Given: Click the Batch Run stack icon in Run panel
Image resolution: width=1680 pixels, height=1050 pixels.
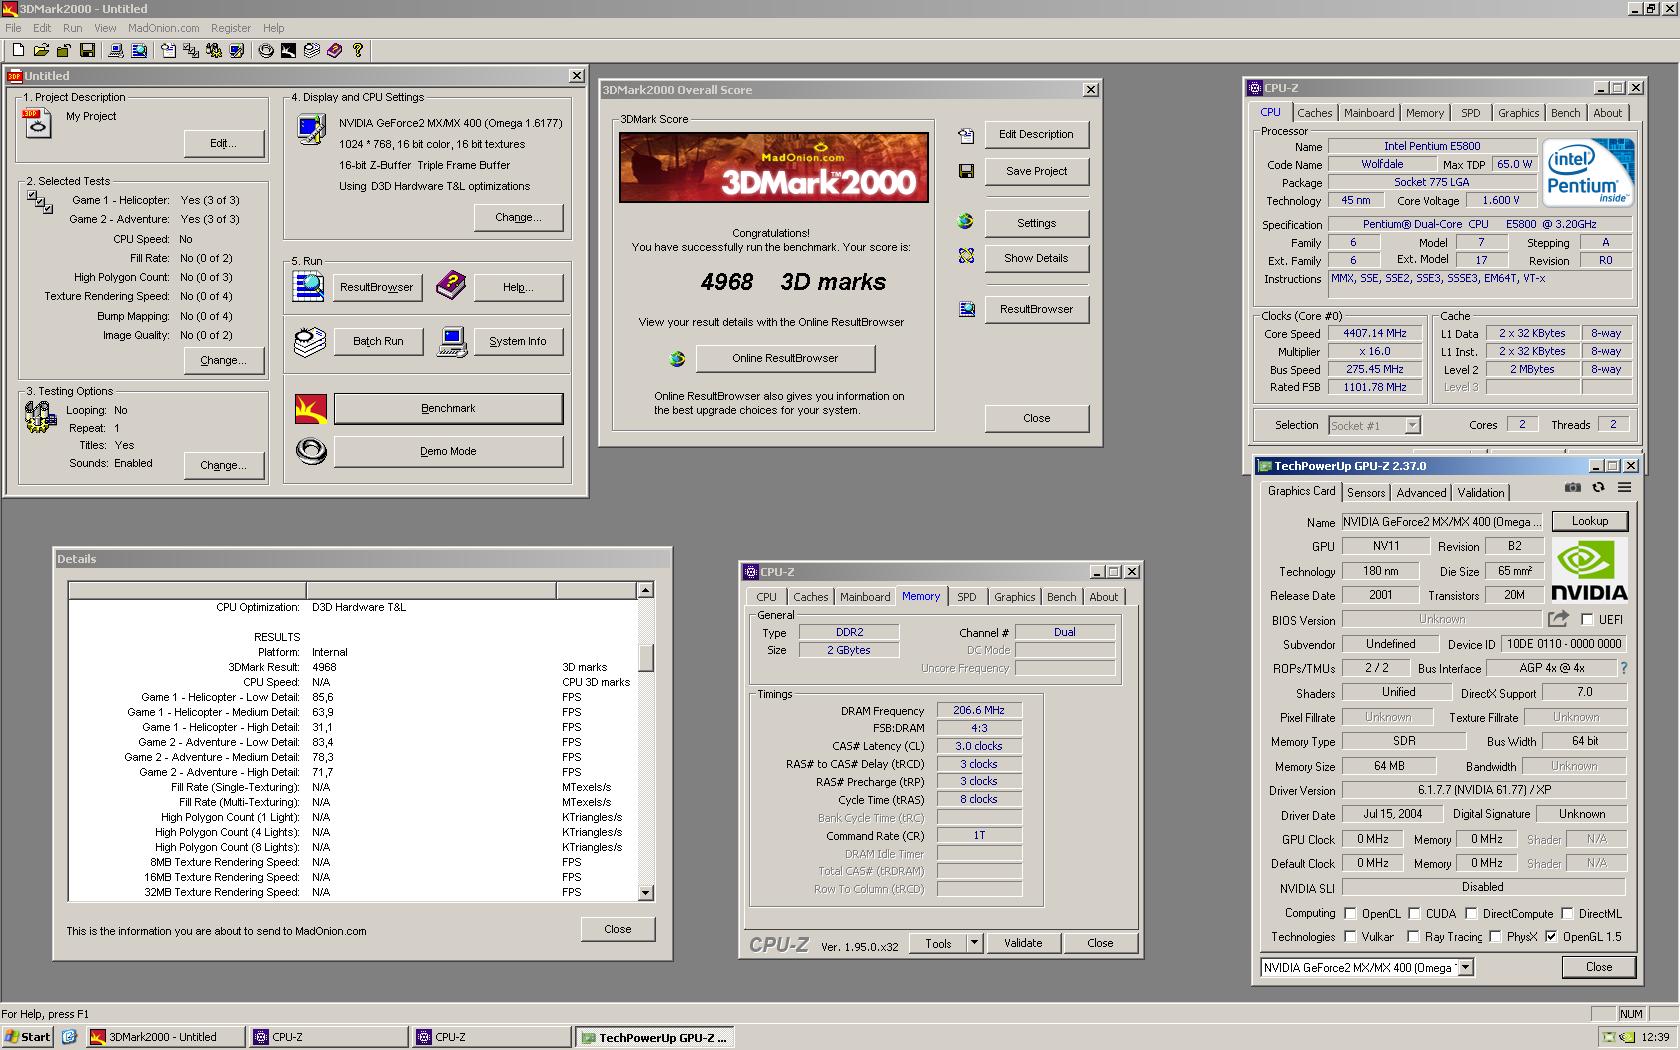Looking at the screenshot, I should click(310, 341).
